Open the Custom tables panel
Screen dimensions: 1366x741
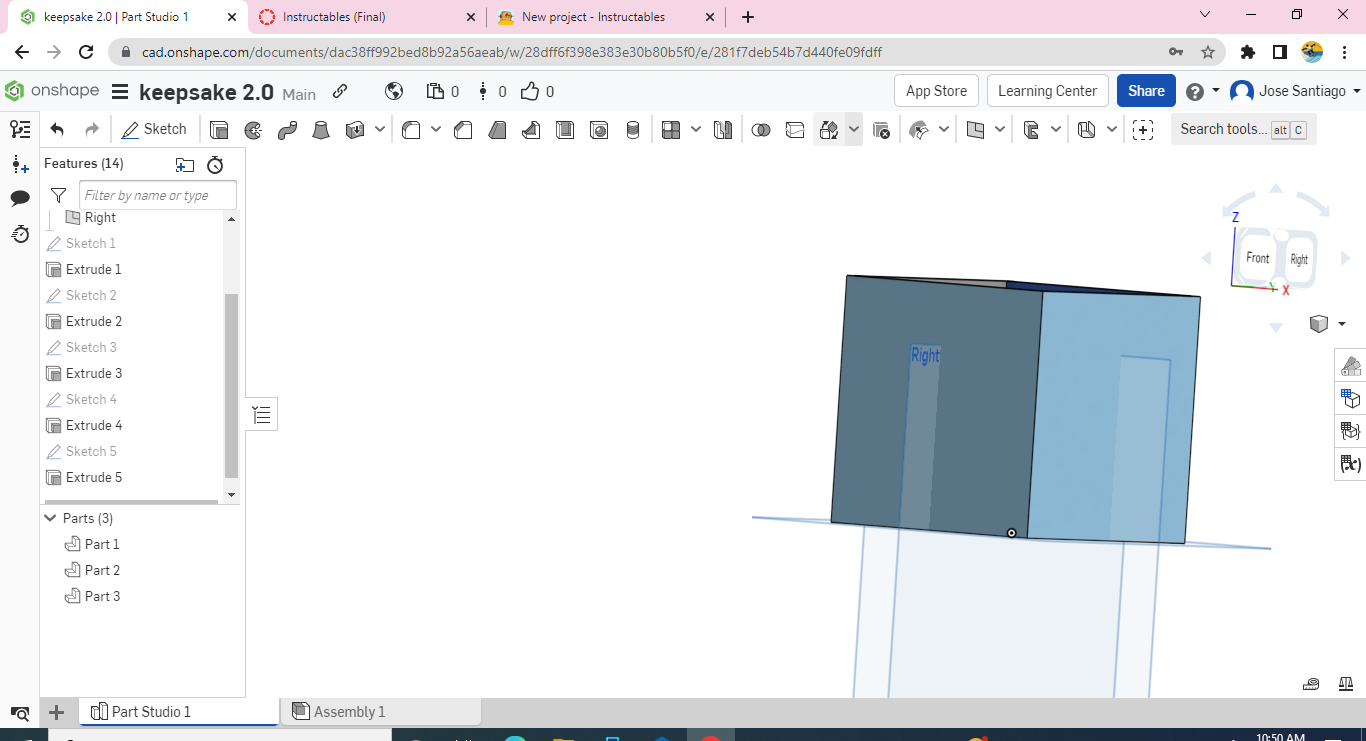[x=1351, y=431]
